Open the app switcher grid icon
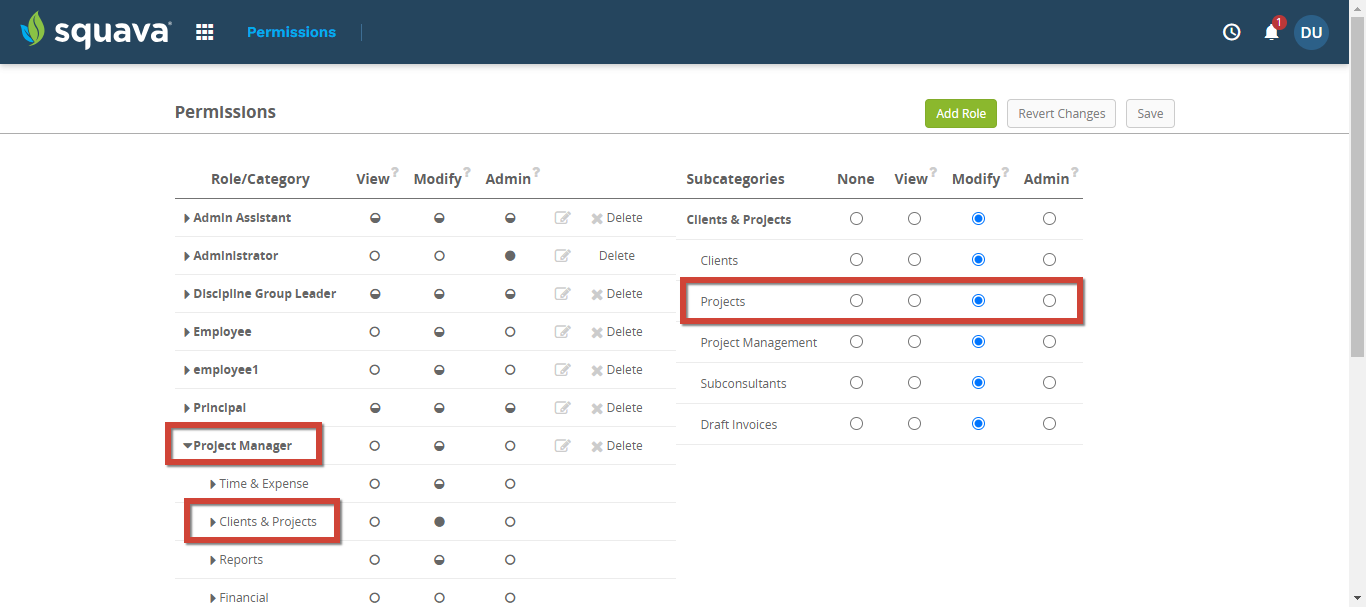 [x=204, y=31]
